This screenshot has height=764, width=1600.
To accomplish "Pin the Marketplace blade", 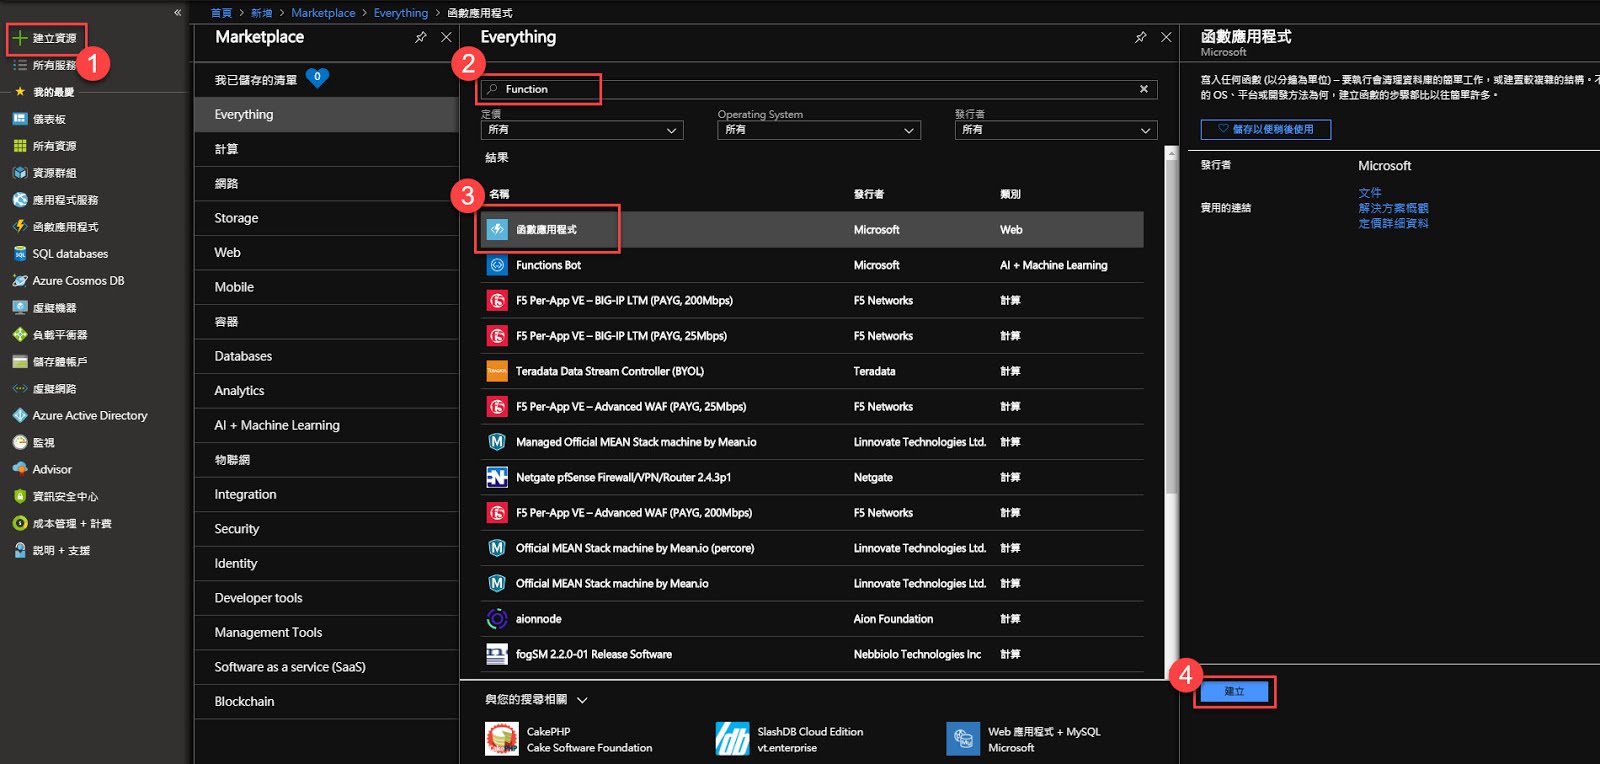I will [x=421, y=37].
